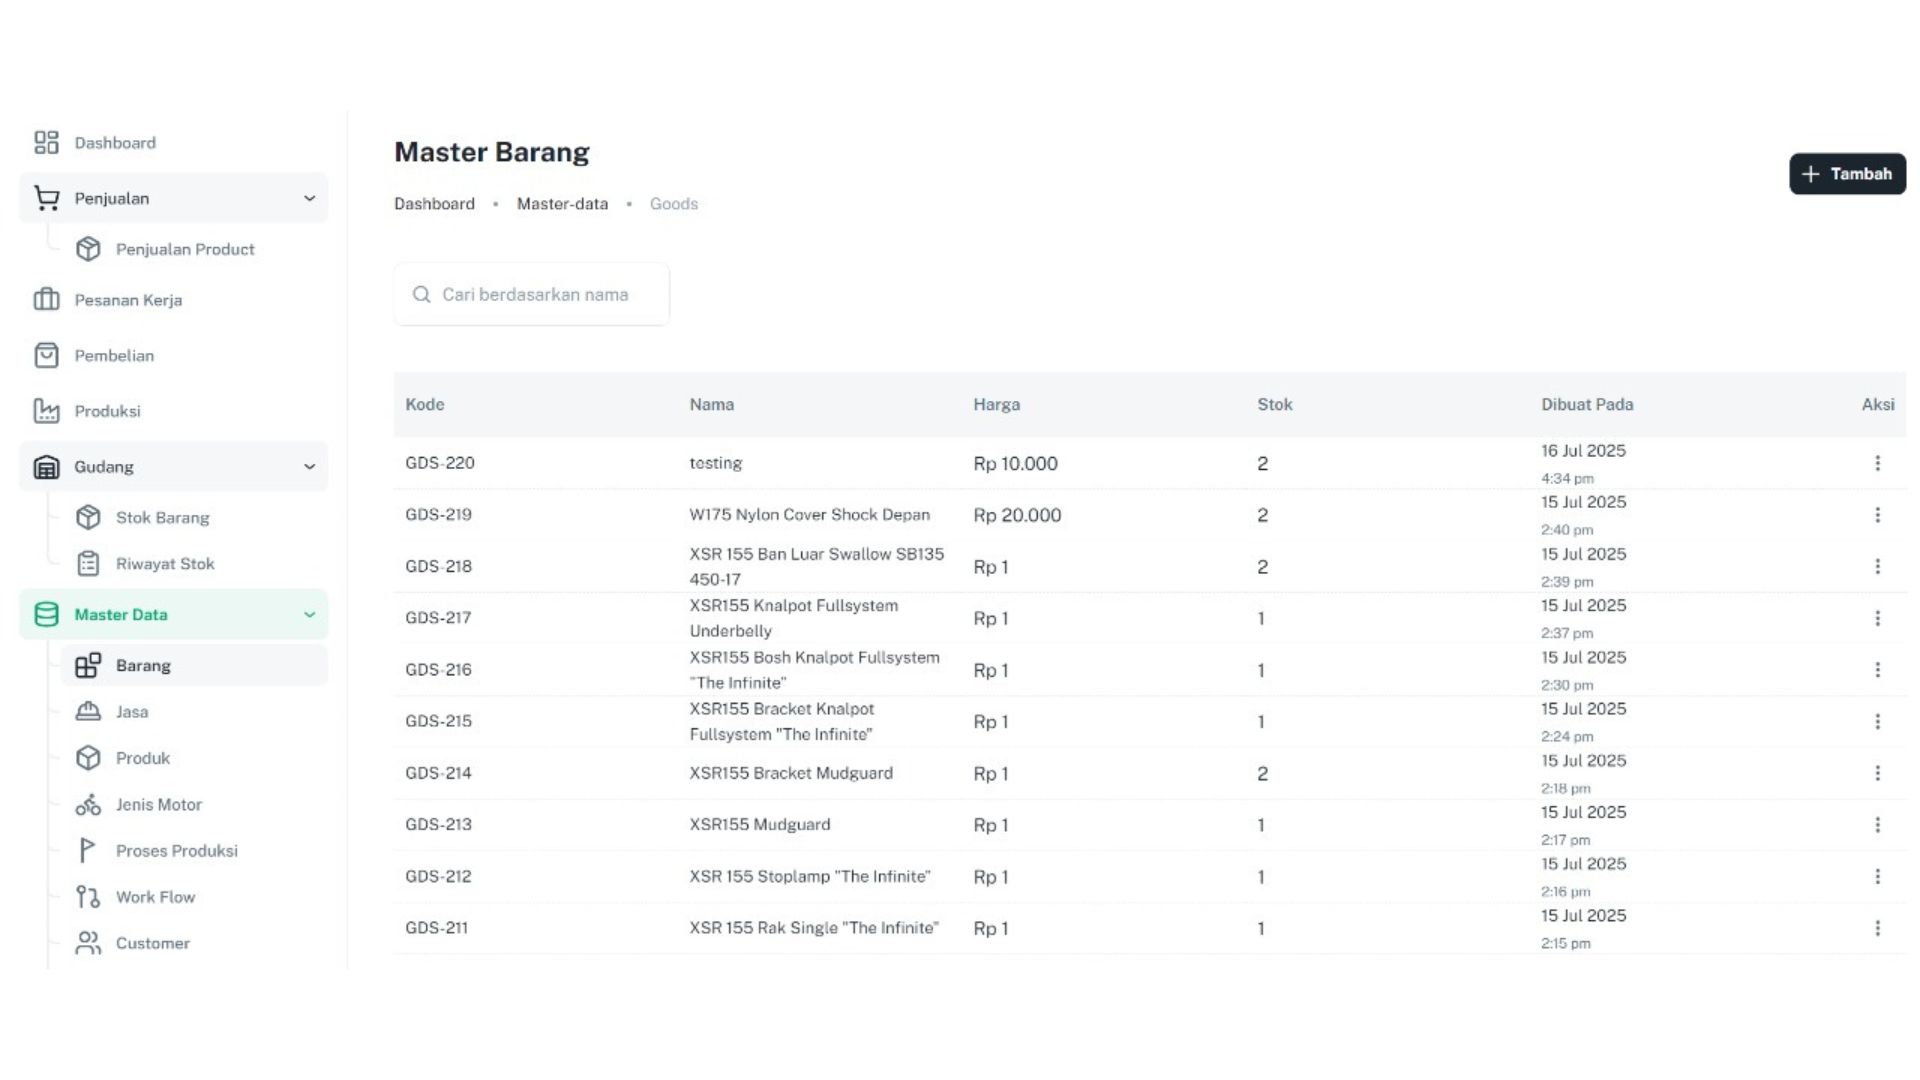Open actions menu for GDS-220 row

pos(1877,463)
